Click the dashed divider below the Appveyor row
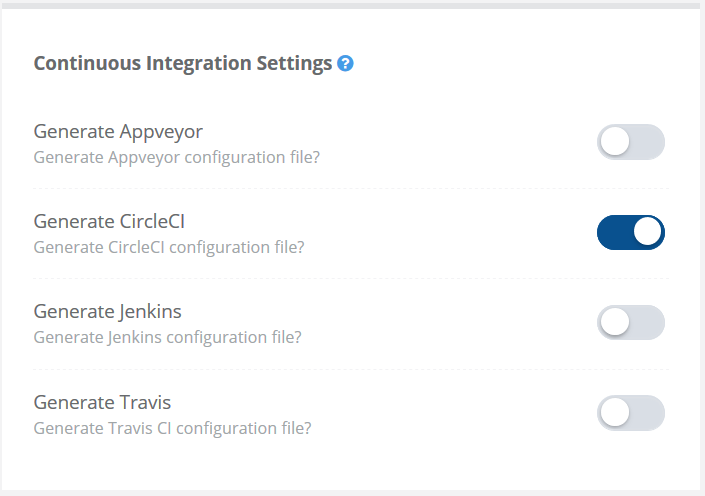 [x=351, y=188]
